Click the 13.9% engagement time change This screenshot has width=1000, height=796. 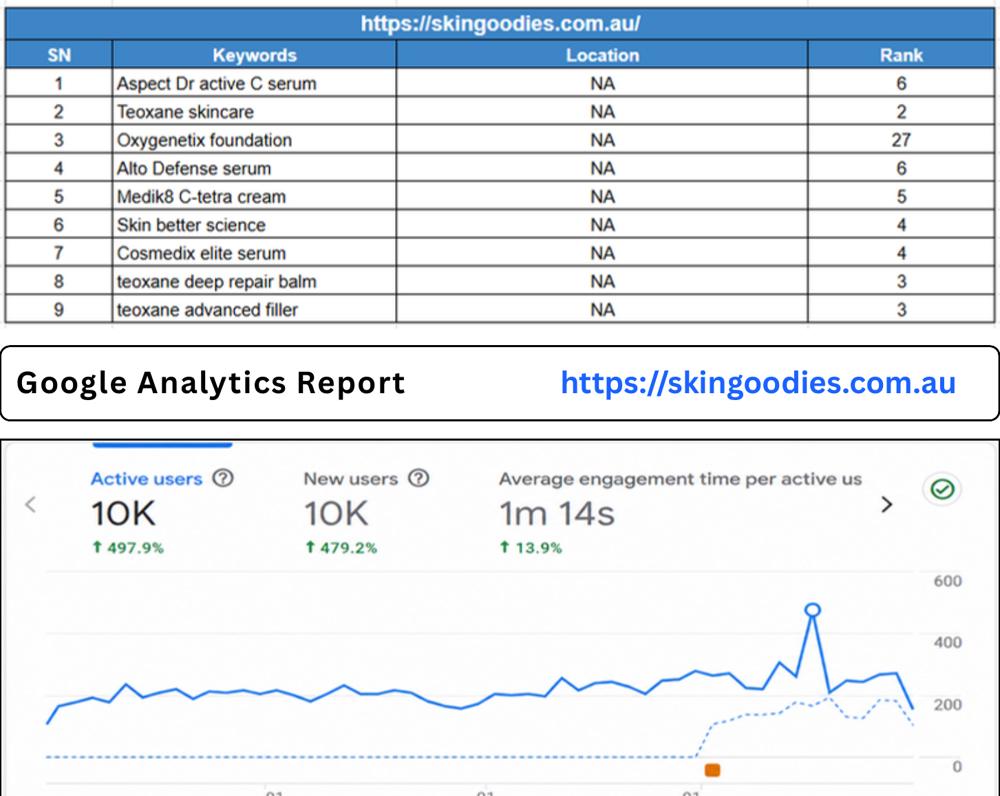coord(531,547)
